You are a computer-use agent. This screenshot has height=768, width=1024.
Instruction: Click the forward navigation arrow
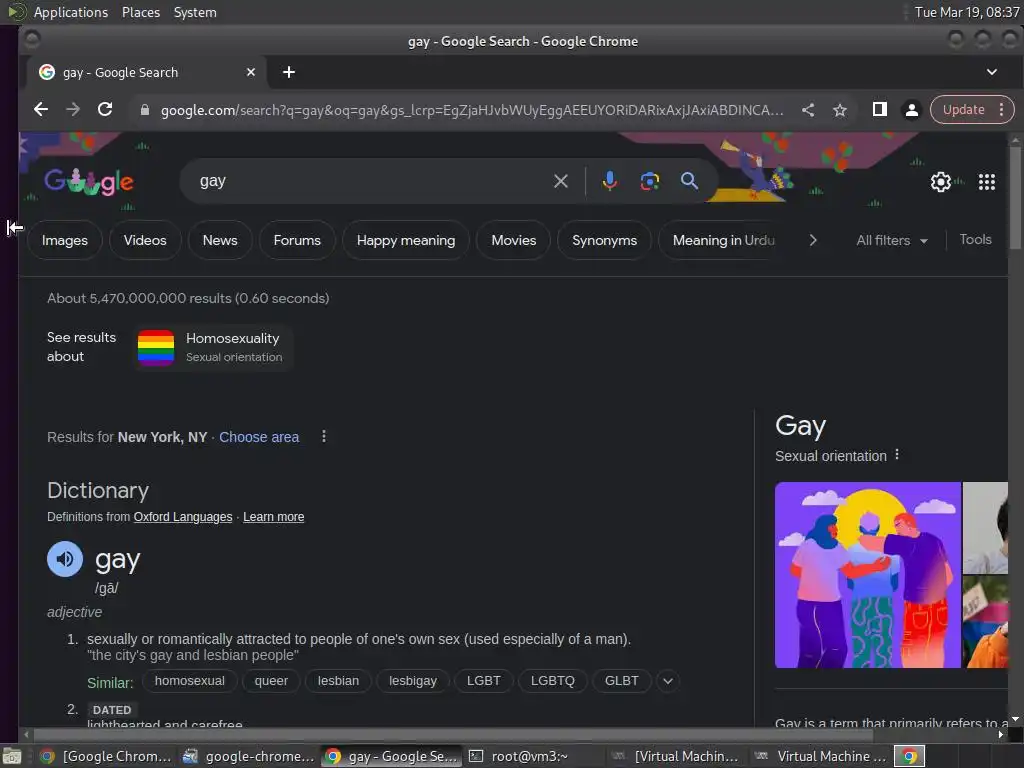(x=73, y=110)
